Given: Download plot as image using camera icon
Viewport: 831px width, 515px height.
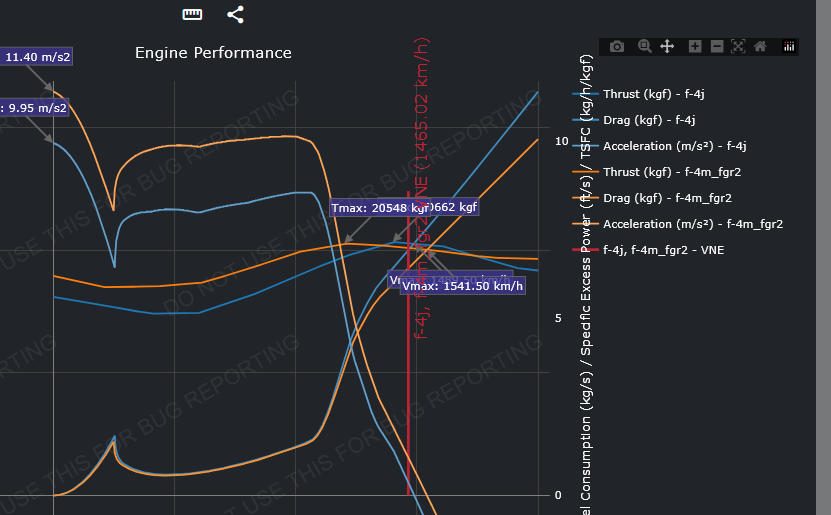Looking at the screenshot, I should click(x=617, y=46).
